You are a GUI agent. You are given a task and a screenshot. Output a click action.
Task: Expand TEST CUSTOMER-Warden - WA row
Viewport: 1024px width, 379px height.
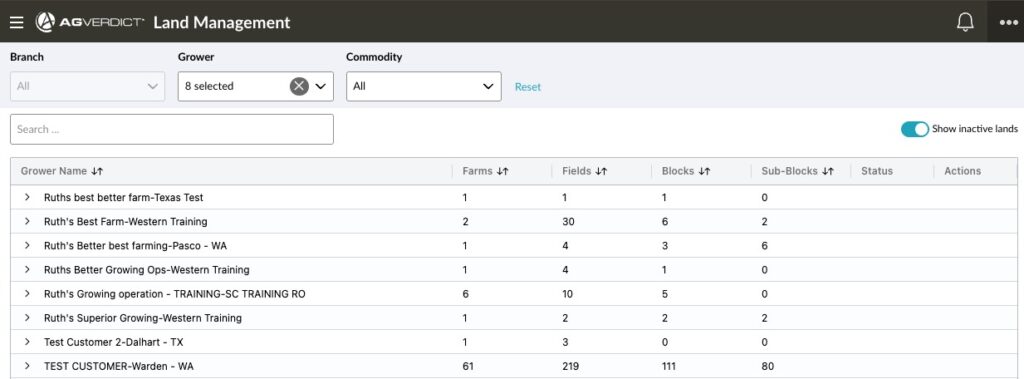27,366
